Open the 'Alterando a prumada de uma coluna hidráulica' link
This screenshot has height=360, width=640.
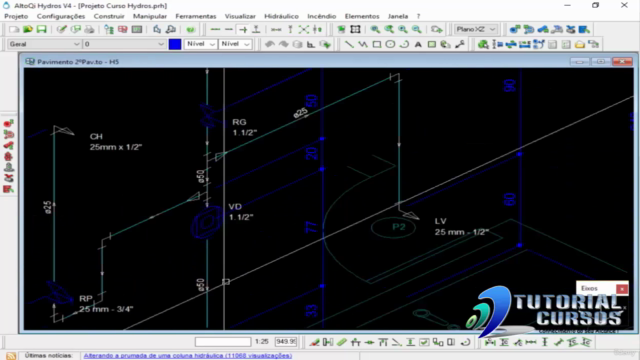point(188,356)
